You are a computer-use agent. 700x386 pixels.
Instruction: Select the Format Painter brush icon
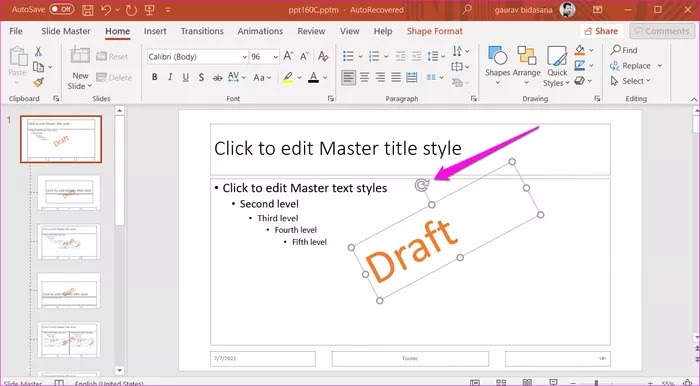coord(38,82)
